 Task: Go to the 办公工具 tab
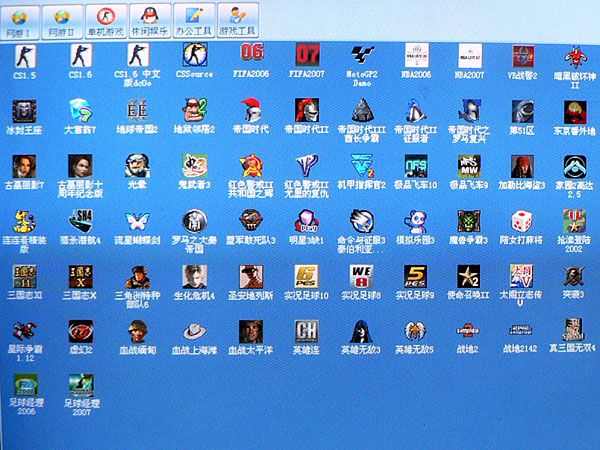pos(194,19)
